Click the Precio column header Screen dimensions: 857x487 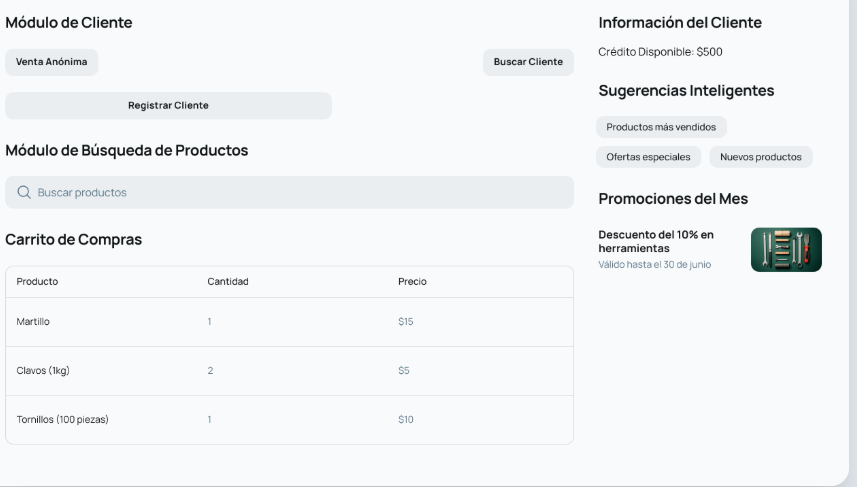pos(412,282)
